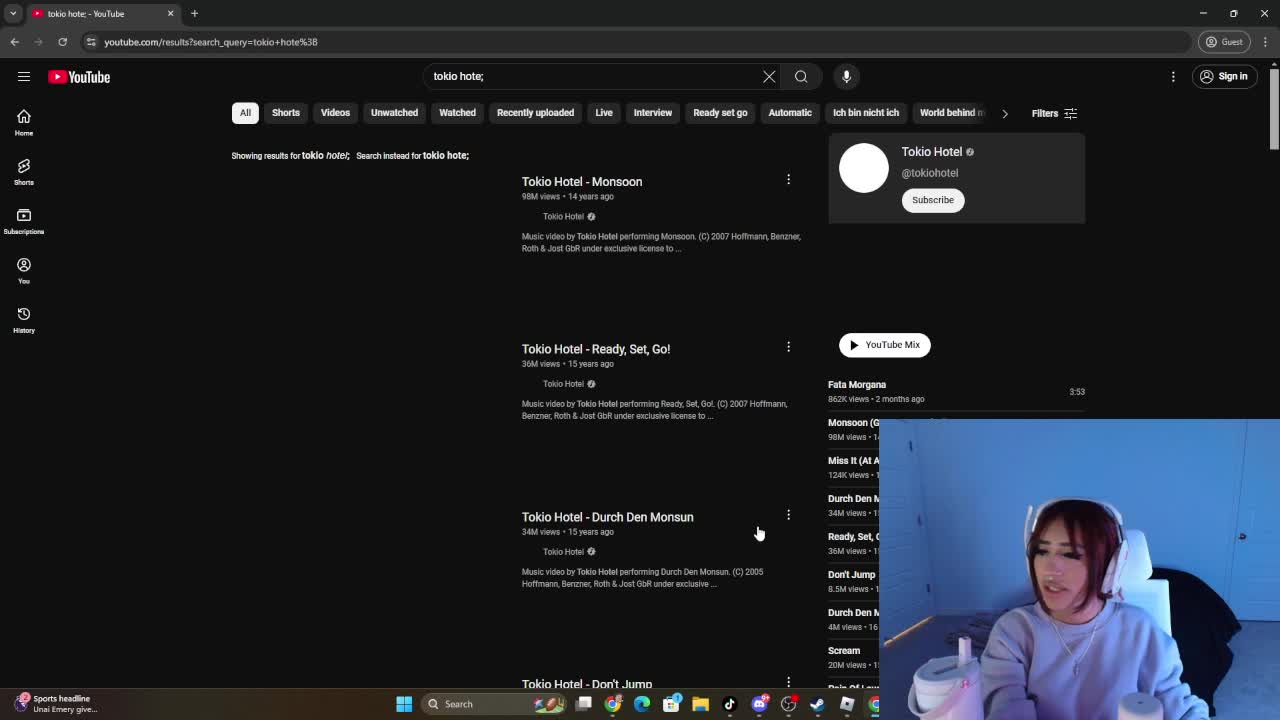This screenshot has width=1280, height=720.
Task: Open the tab search dropdown in Chrome
Action: (13, 13)
